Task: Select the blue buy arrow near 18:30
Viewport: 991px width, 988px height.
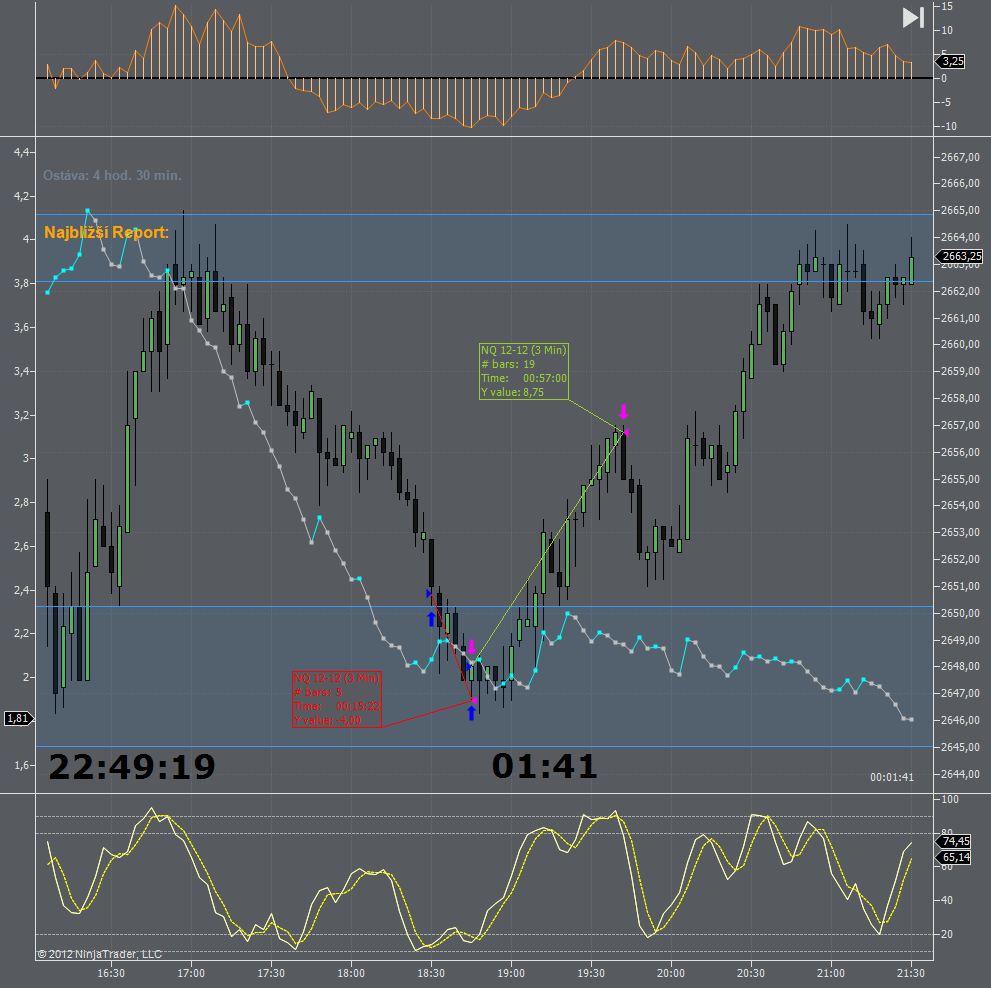Action: point(432,619)
